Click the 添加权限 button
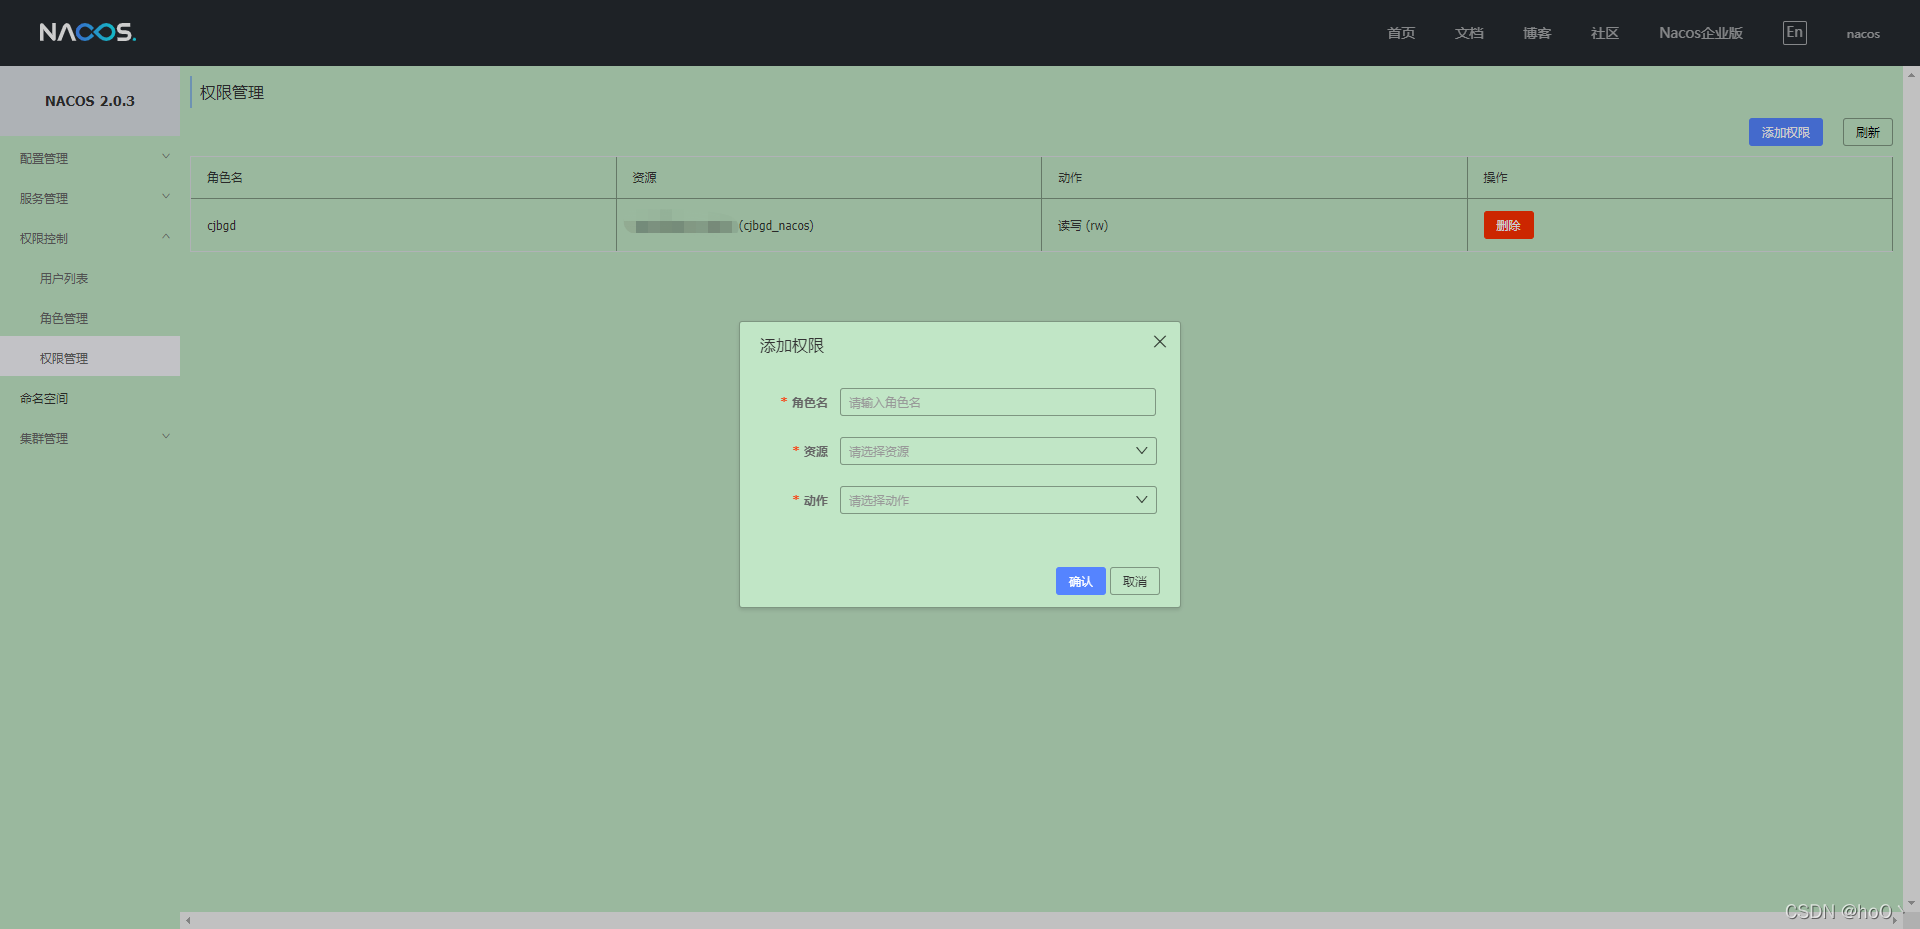 [1786, 132]
